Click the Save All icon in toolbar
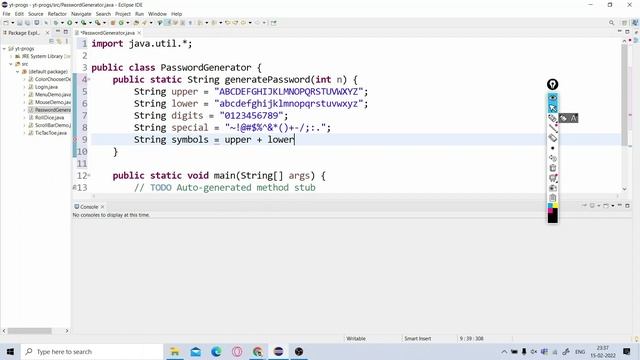Image resolution: width=640 pixels, height=360 pixels. pos(27,23)
